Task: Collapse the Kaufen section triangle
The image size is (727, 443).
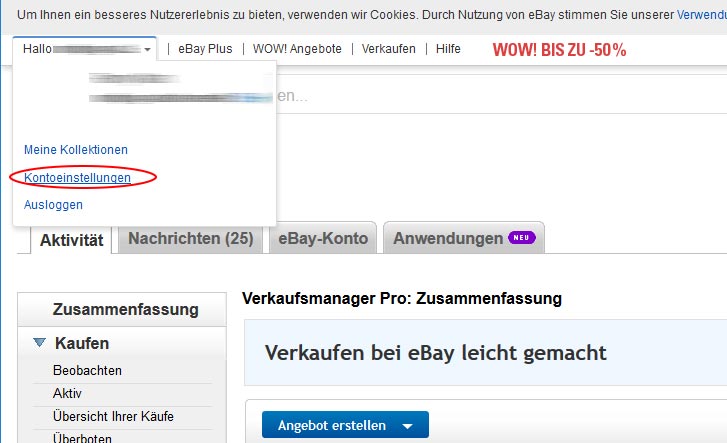Action: click(x=40, y=343)
